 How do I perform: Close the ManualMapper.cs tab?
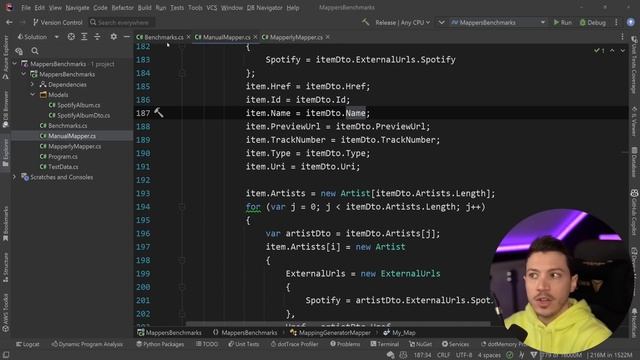coord(256,37)
